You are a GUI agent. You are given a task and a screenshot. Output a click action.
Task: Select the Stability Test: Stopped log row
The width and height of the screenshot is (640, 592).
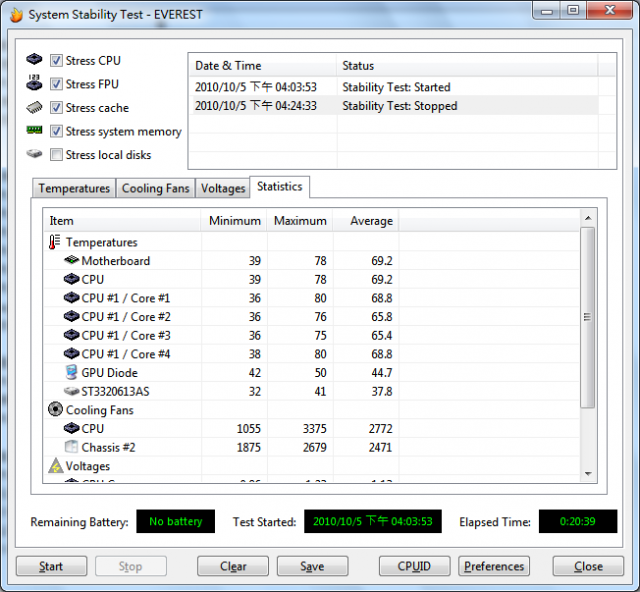pos(394,106)
